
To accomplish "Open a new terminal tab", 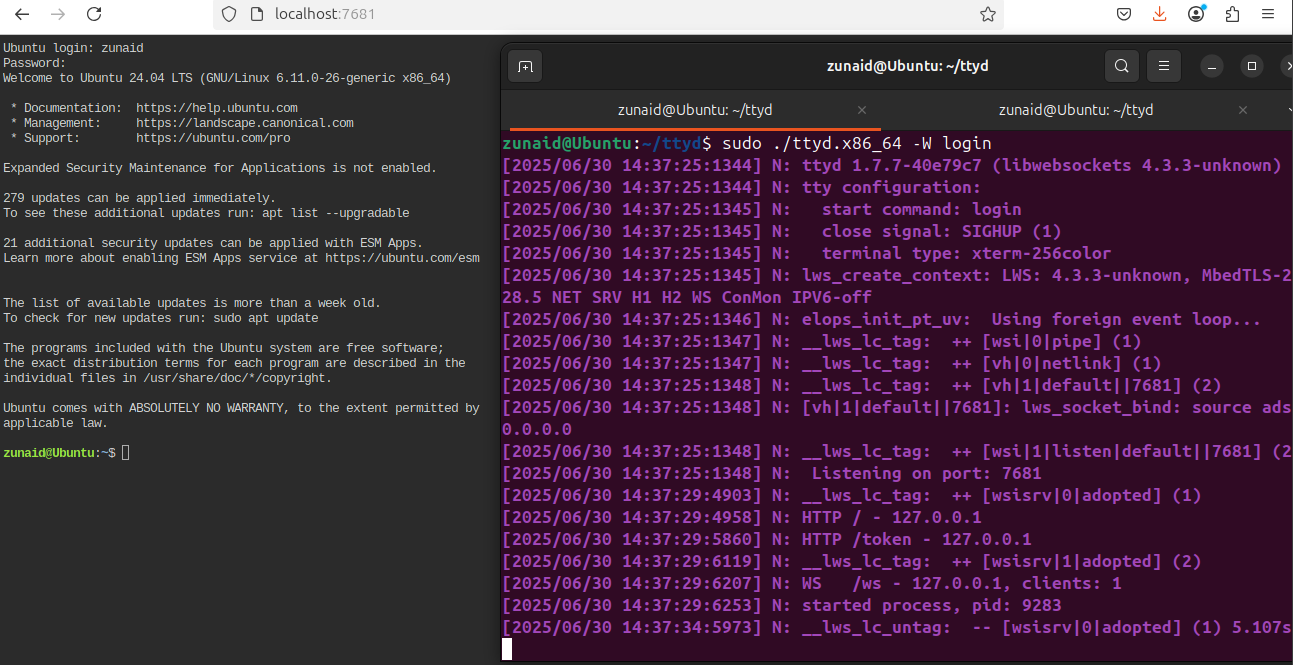I will click(525, 66).
